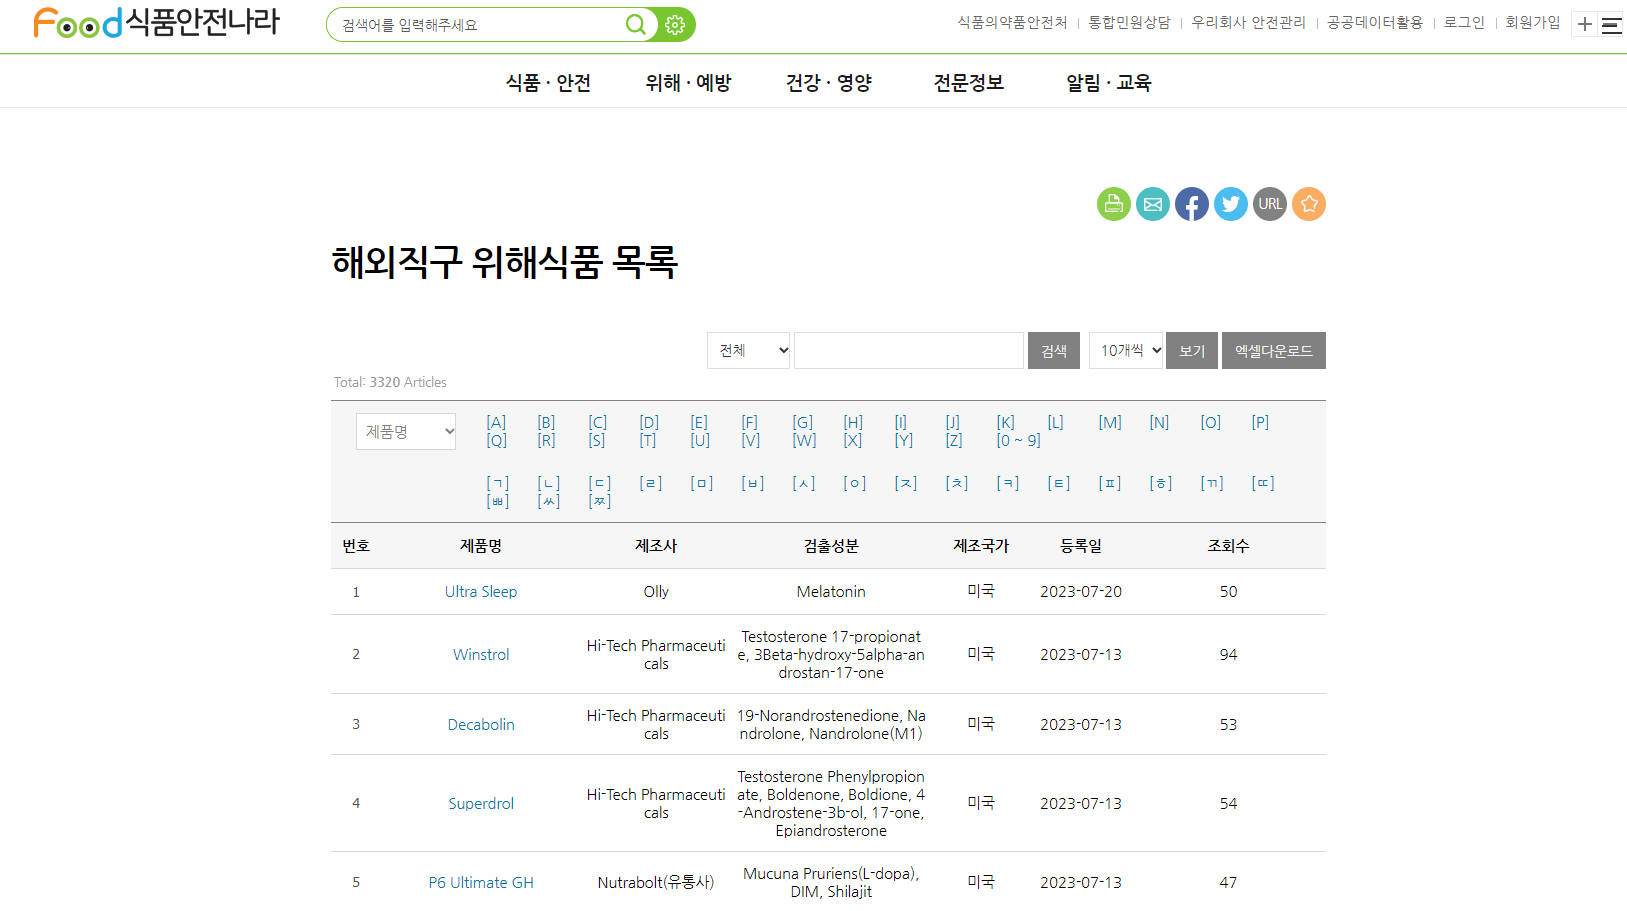The image size is (1627, 911).
Task: Open search settings gear icon
Action: click(676, 25)
